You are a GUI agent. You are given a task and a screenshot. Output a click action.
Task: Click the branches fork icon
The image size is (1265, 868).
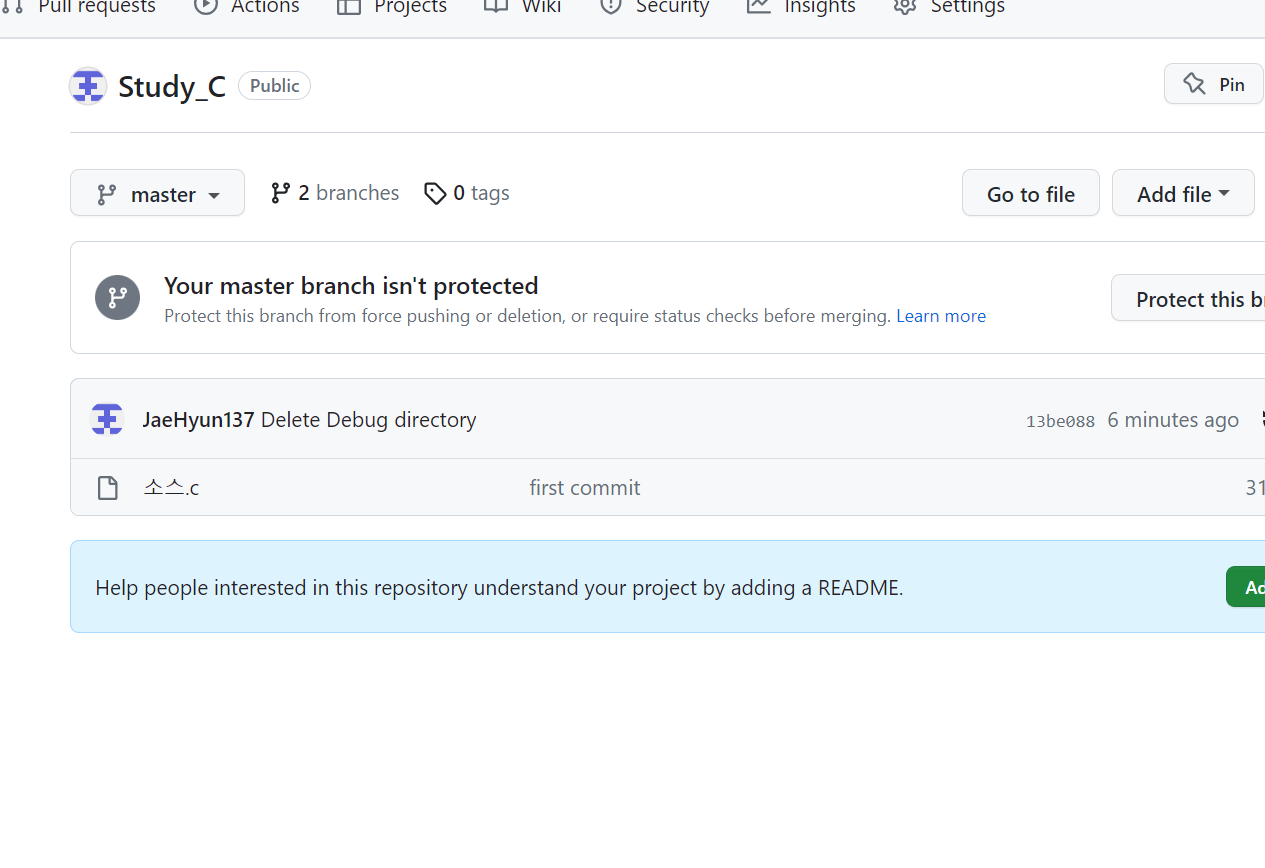click(x=281, y=193)
